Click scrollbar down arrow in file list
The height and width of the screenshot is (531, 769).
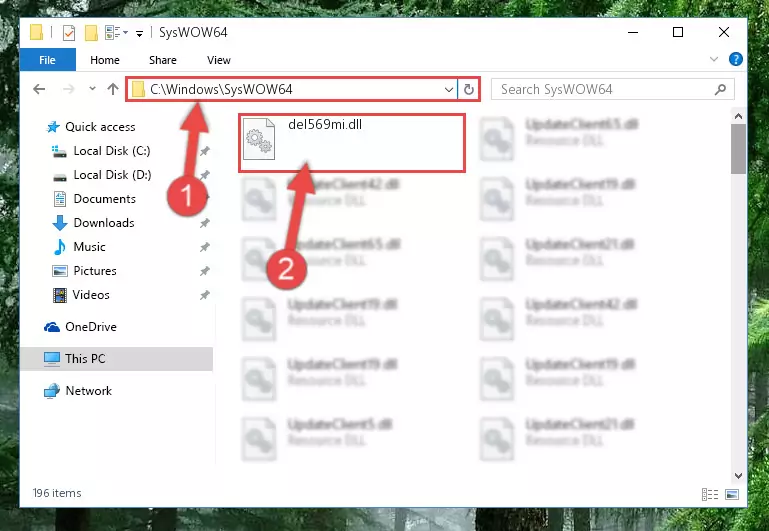[738, 476]
